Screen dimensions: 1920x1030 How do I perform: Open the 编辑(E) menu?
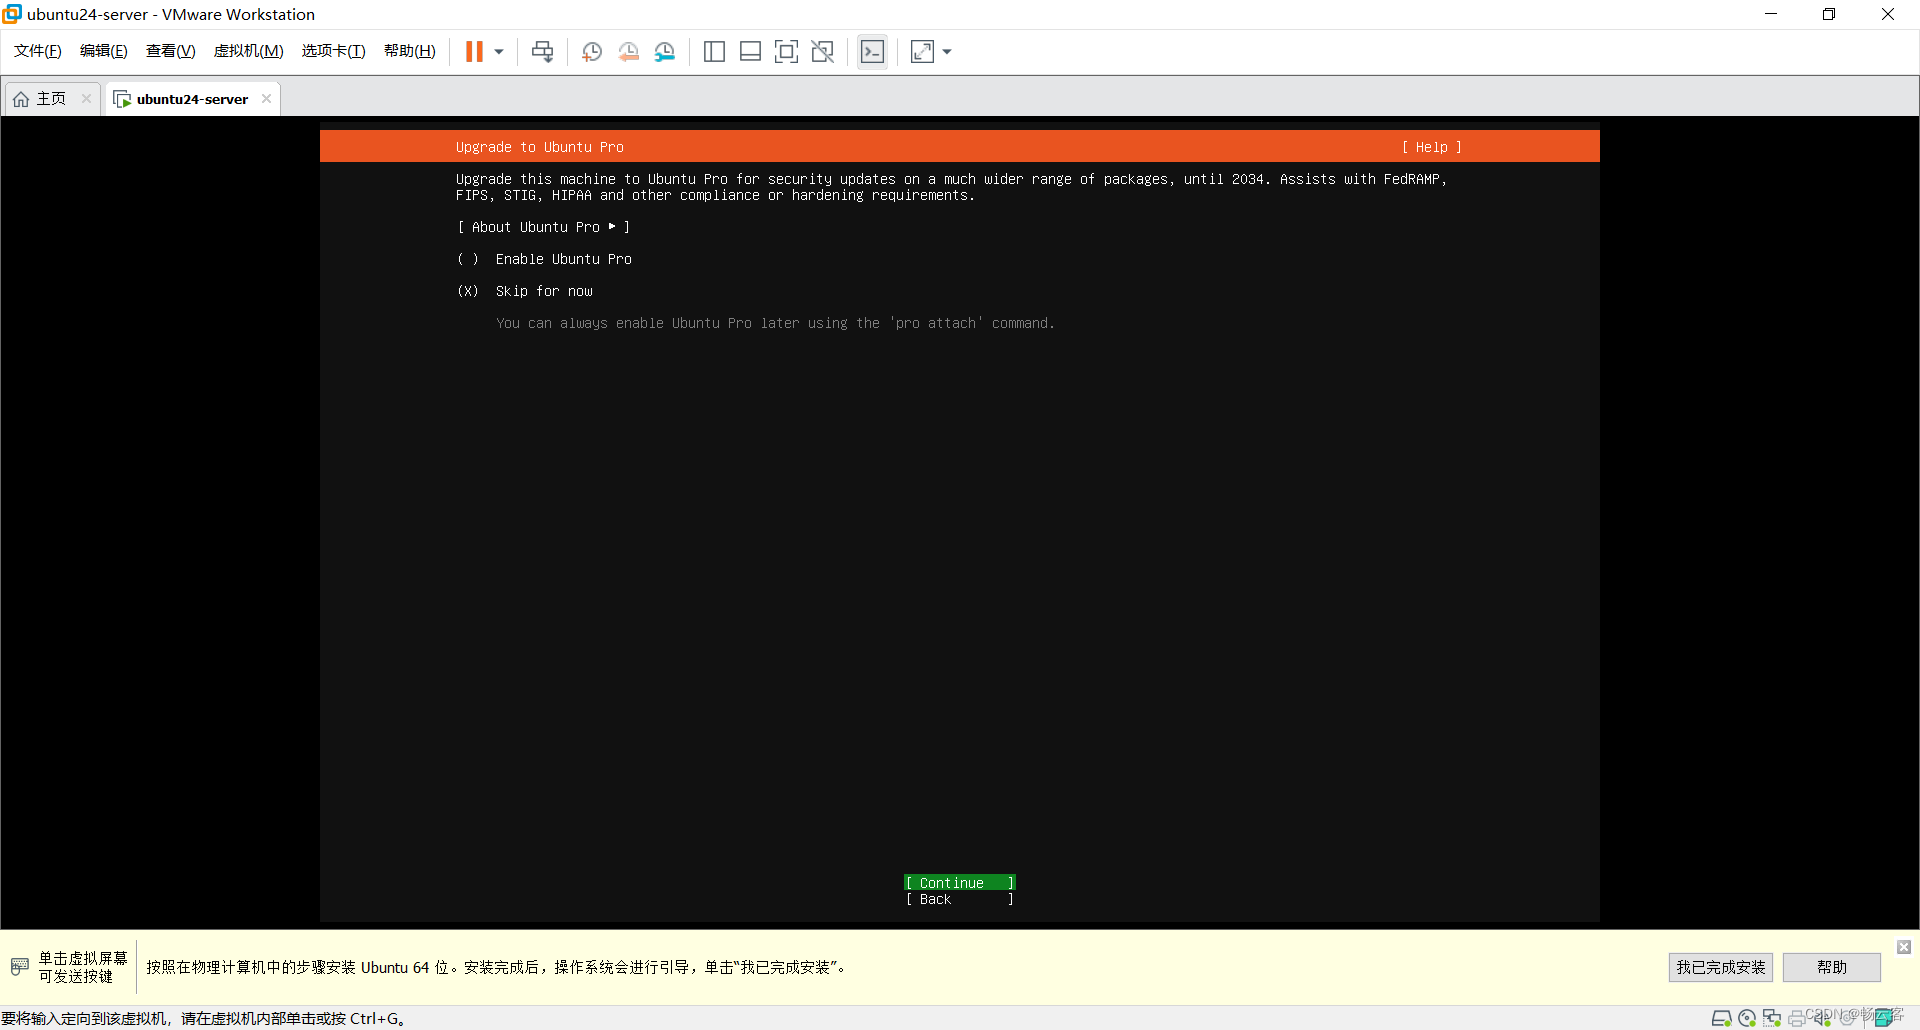104,51
